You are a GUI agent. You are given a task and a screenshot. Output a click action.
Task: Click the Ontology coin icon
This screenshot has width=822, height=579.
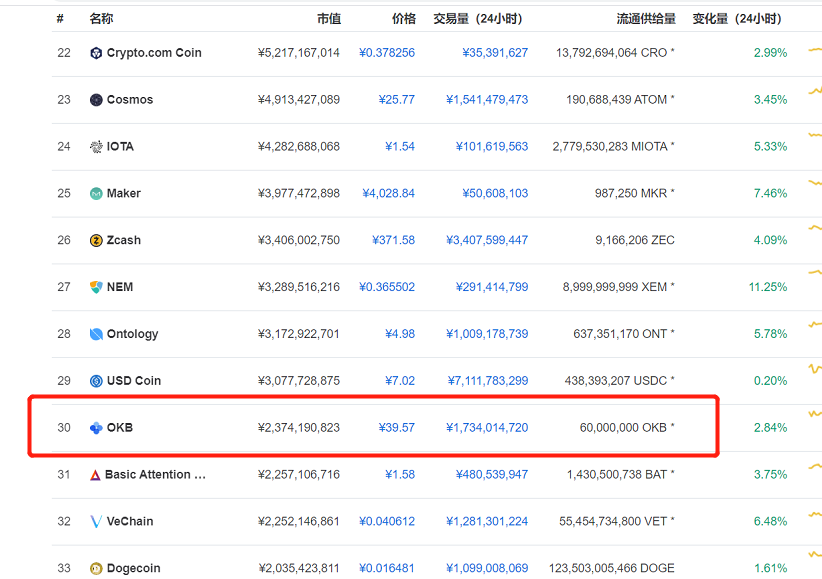96,334
